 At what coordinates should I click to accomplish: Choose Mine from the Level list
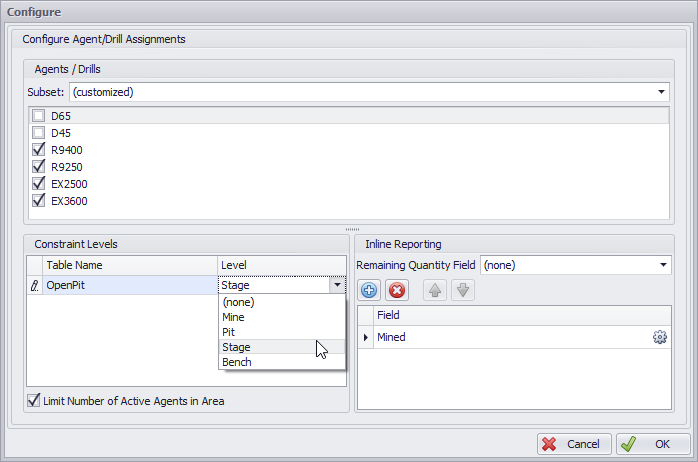[282, 317]
